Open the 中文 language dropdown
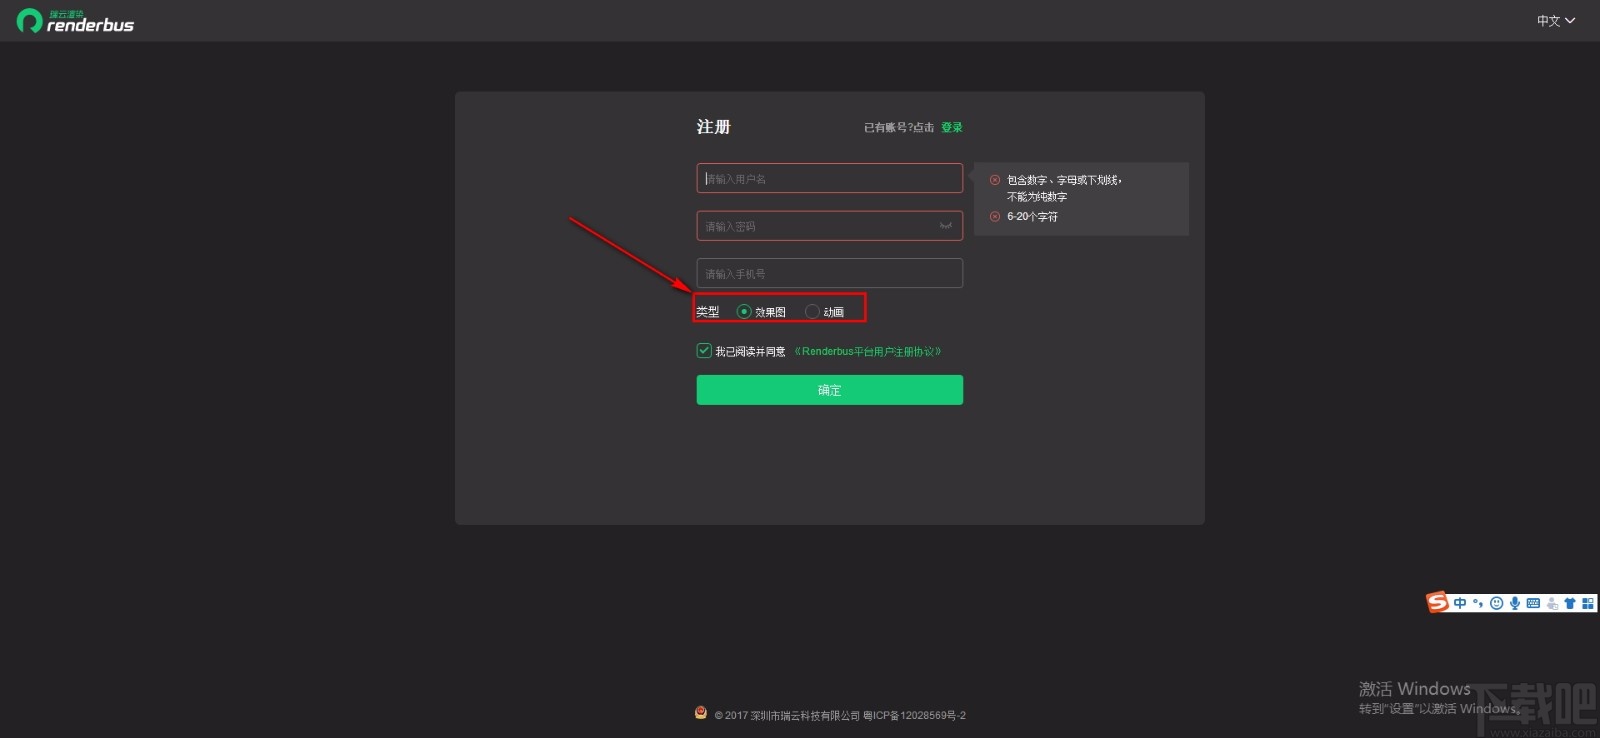 click(x=1555, y=20)
